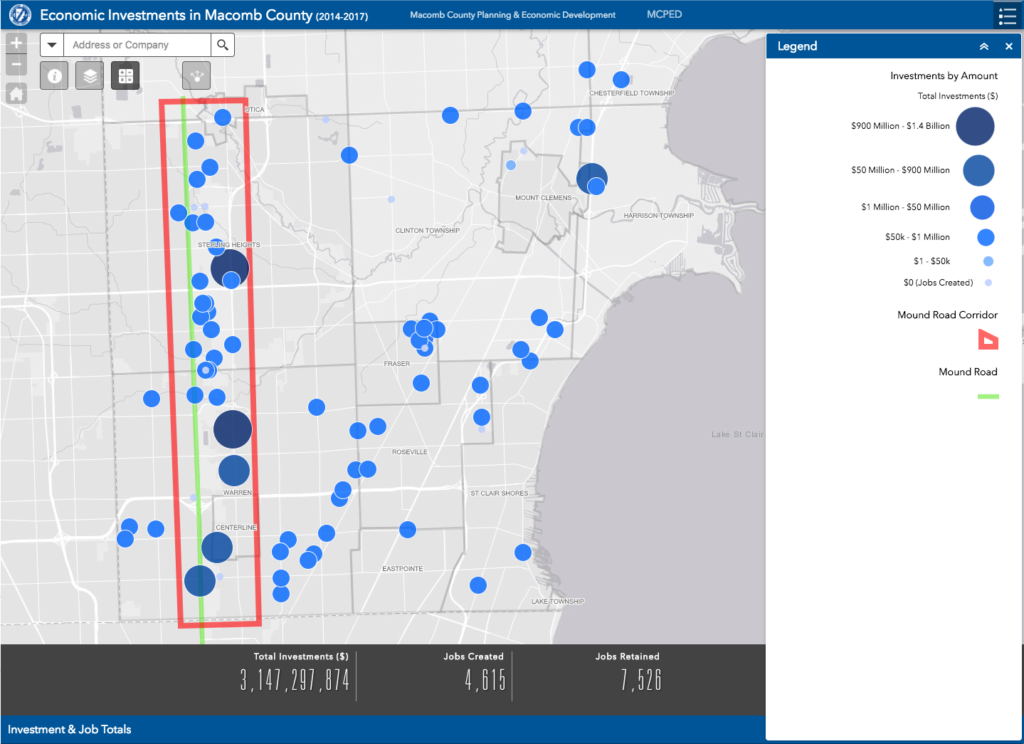Close the Legend panel
The height and width of the screenshot is (744, 1024).
click(1009, 46)
